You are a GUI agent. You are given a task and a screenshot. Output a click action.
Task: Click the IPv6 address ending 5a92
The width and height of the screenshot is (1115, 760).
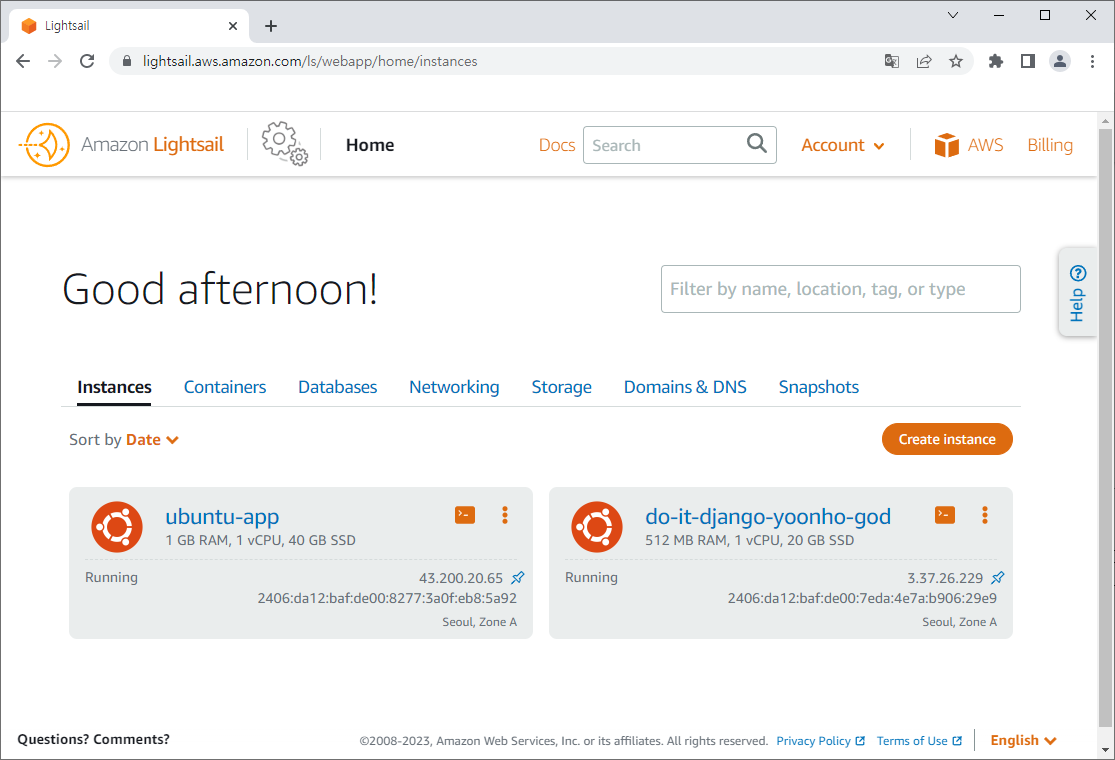click(x=387, y=598)
